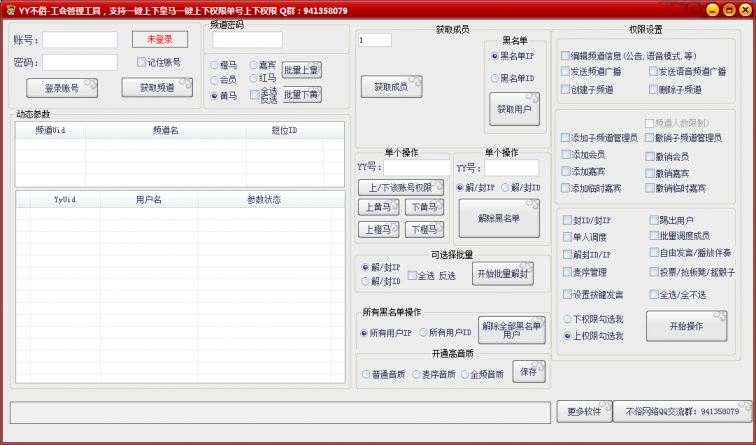Click the 上/下该账号权限 button
Screen dimensions: 756x445
coord(401,188)
